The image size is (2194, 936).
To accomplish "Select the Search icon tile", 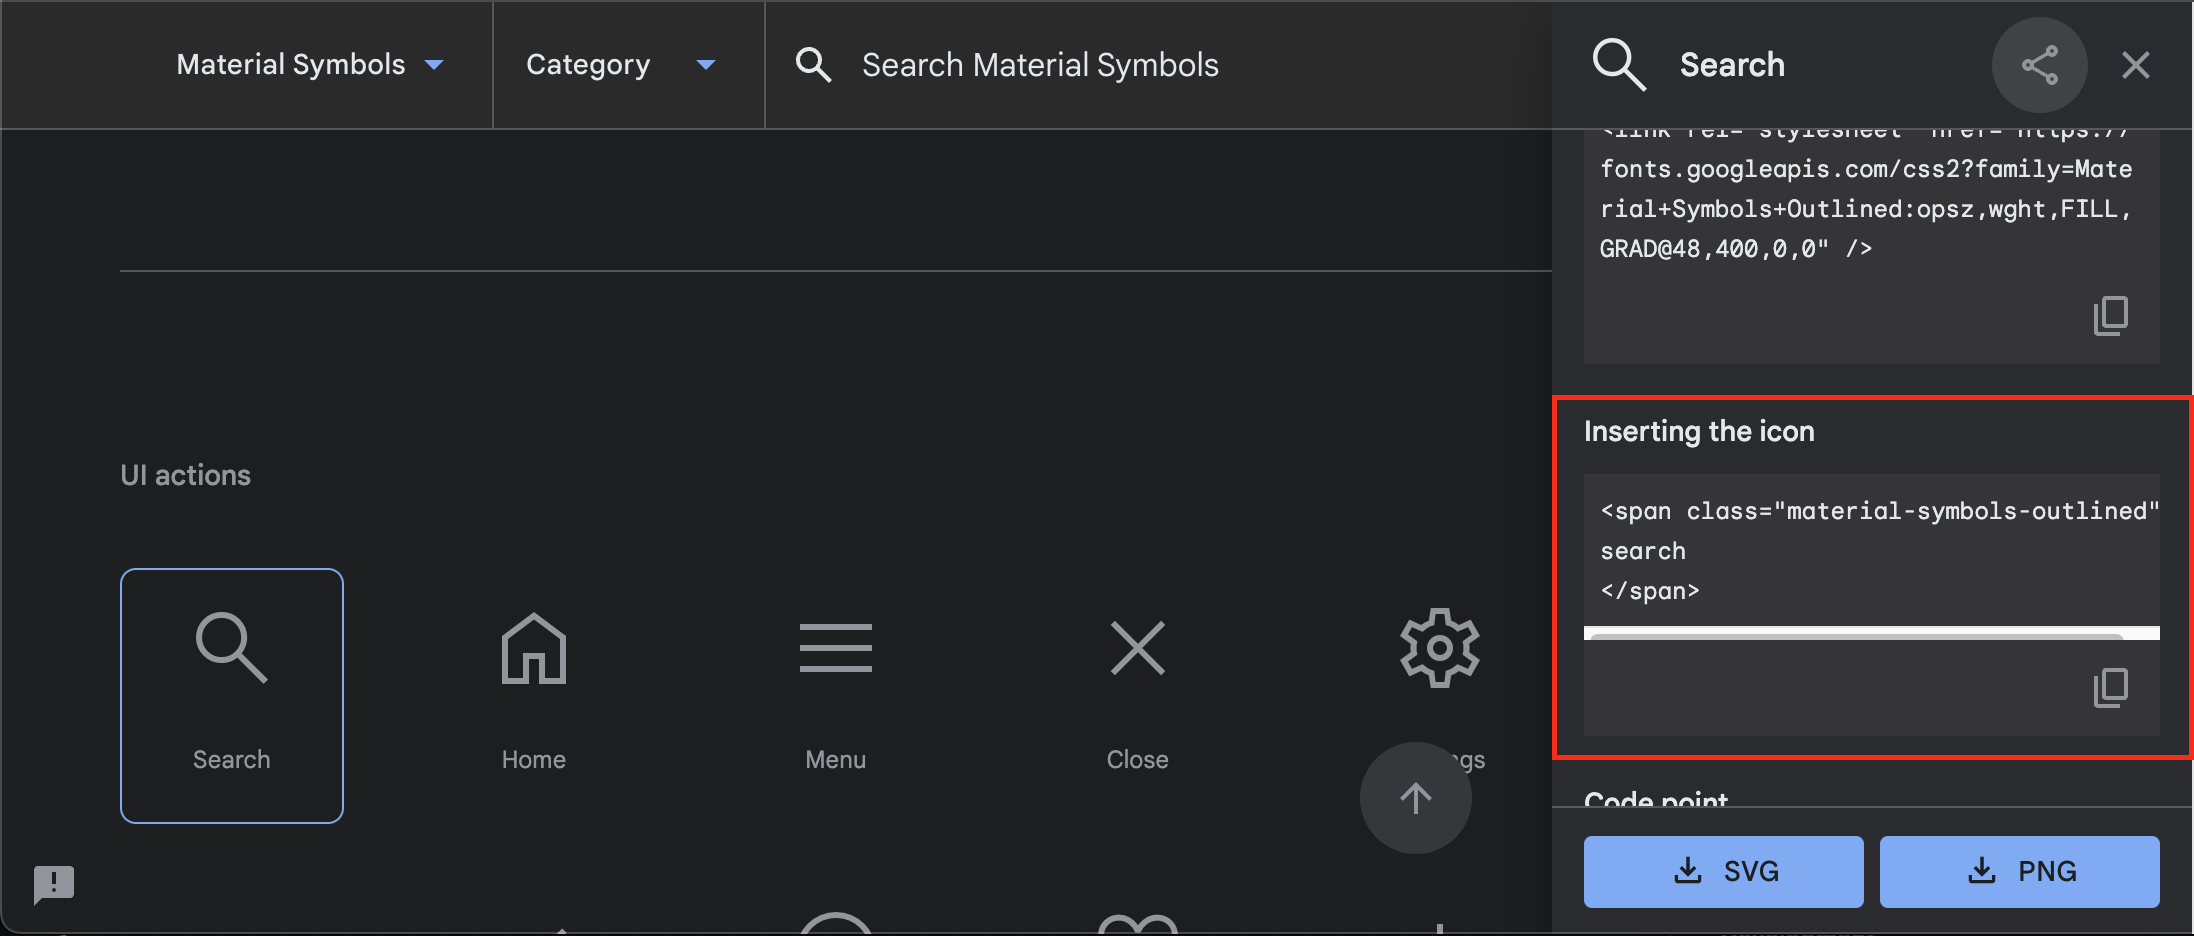I will pyautogui.click(x=231, y=695).
